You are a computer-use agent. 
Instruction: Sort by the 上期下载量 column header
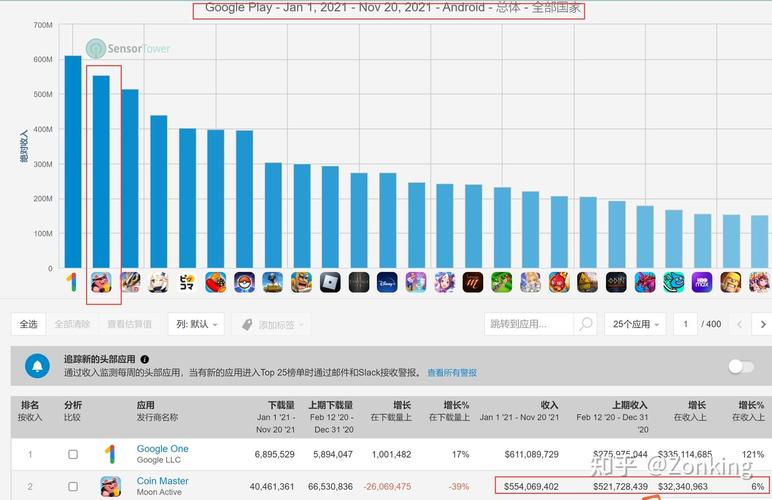(x=331, y=405)
